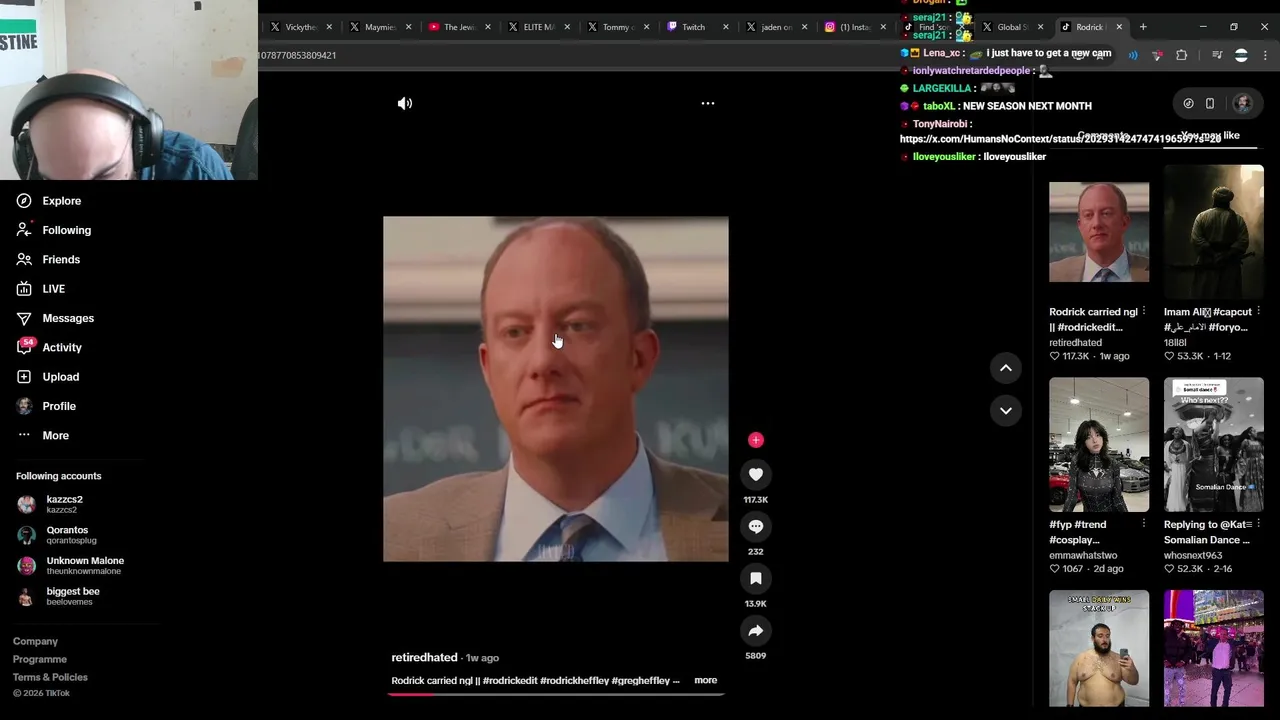The height and width of the screenshot is (720, 1280).
Task: Open emmawhatstwo cosplay video thumbnail
Action: [x=1099, y=444]
